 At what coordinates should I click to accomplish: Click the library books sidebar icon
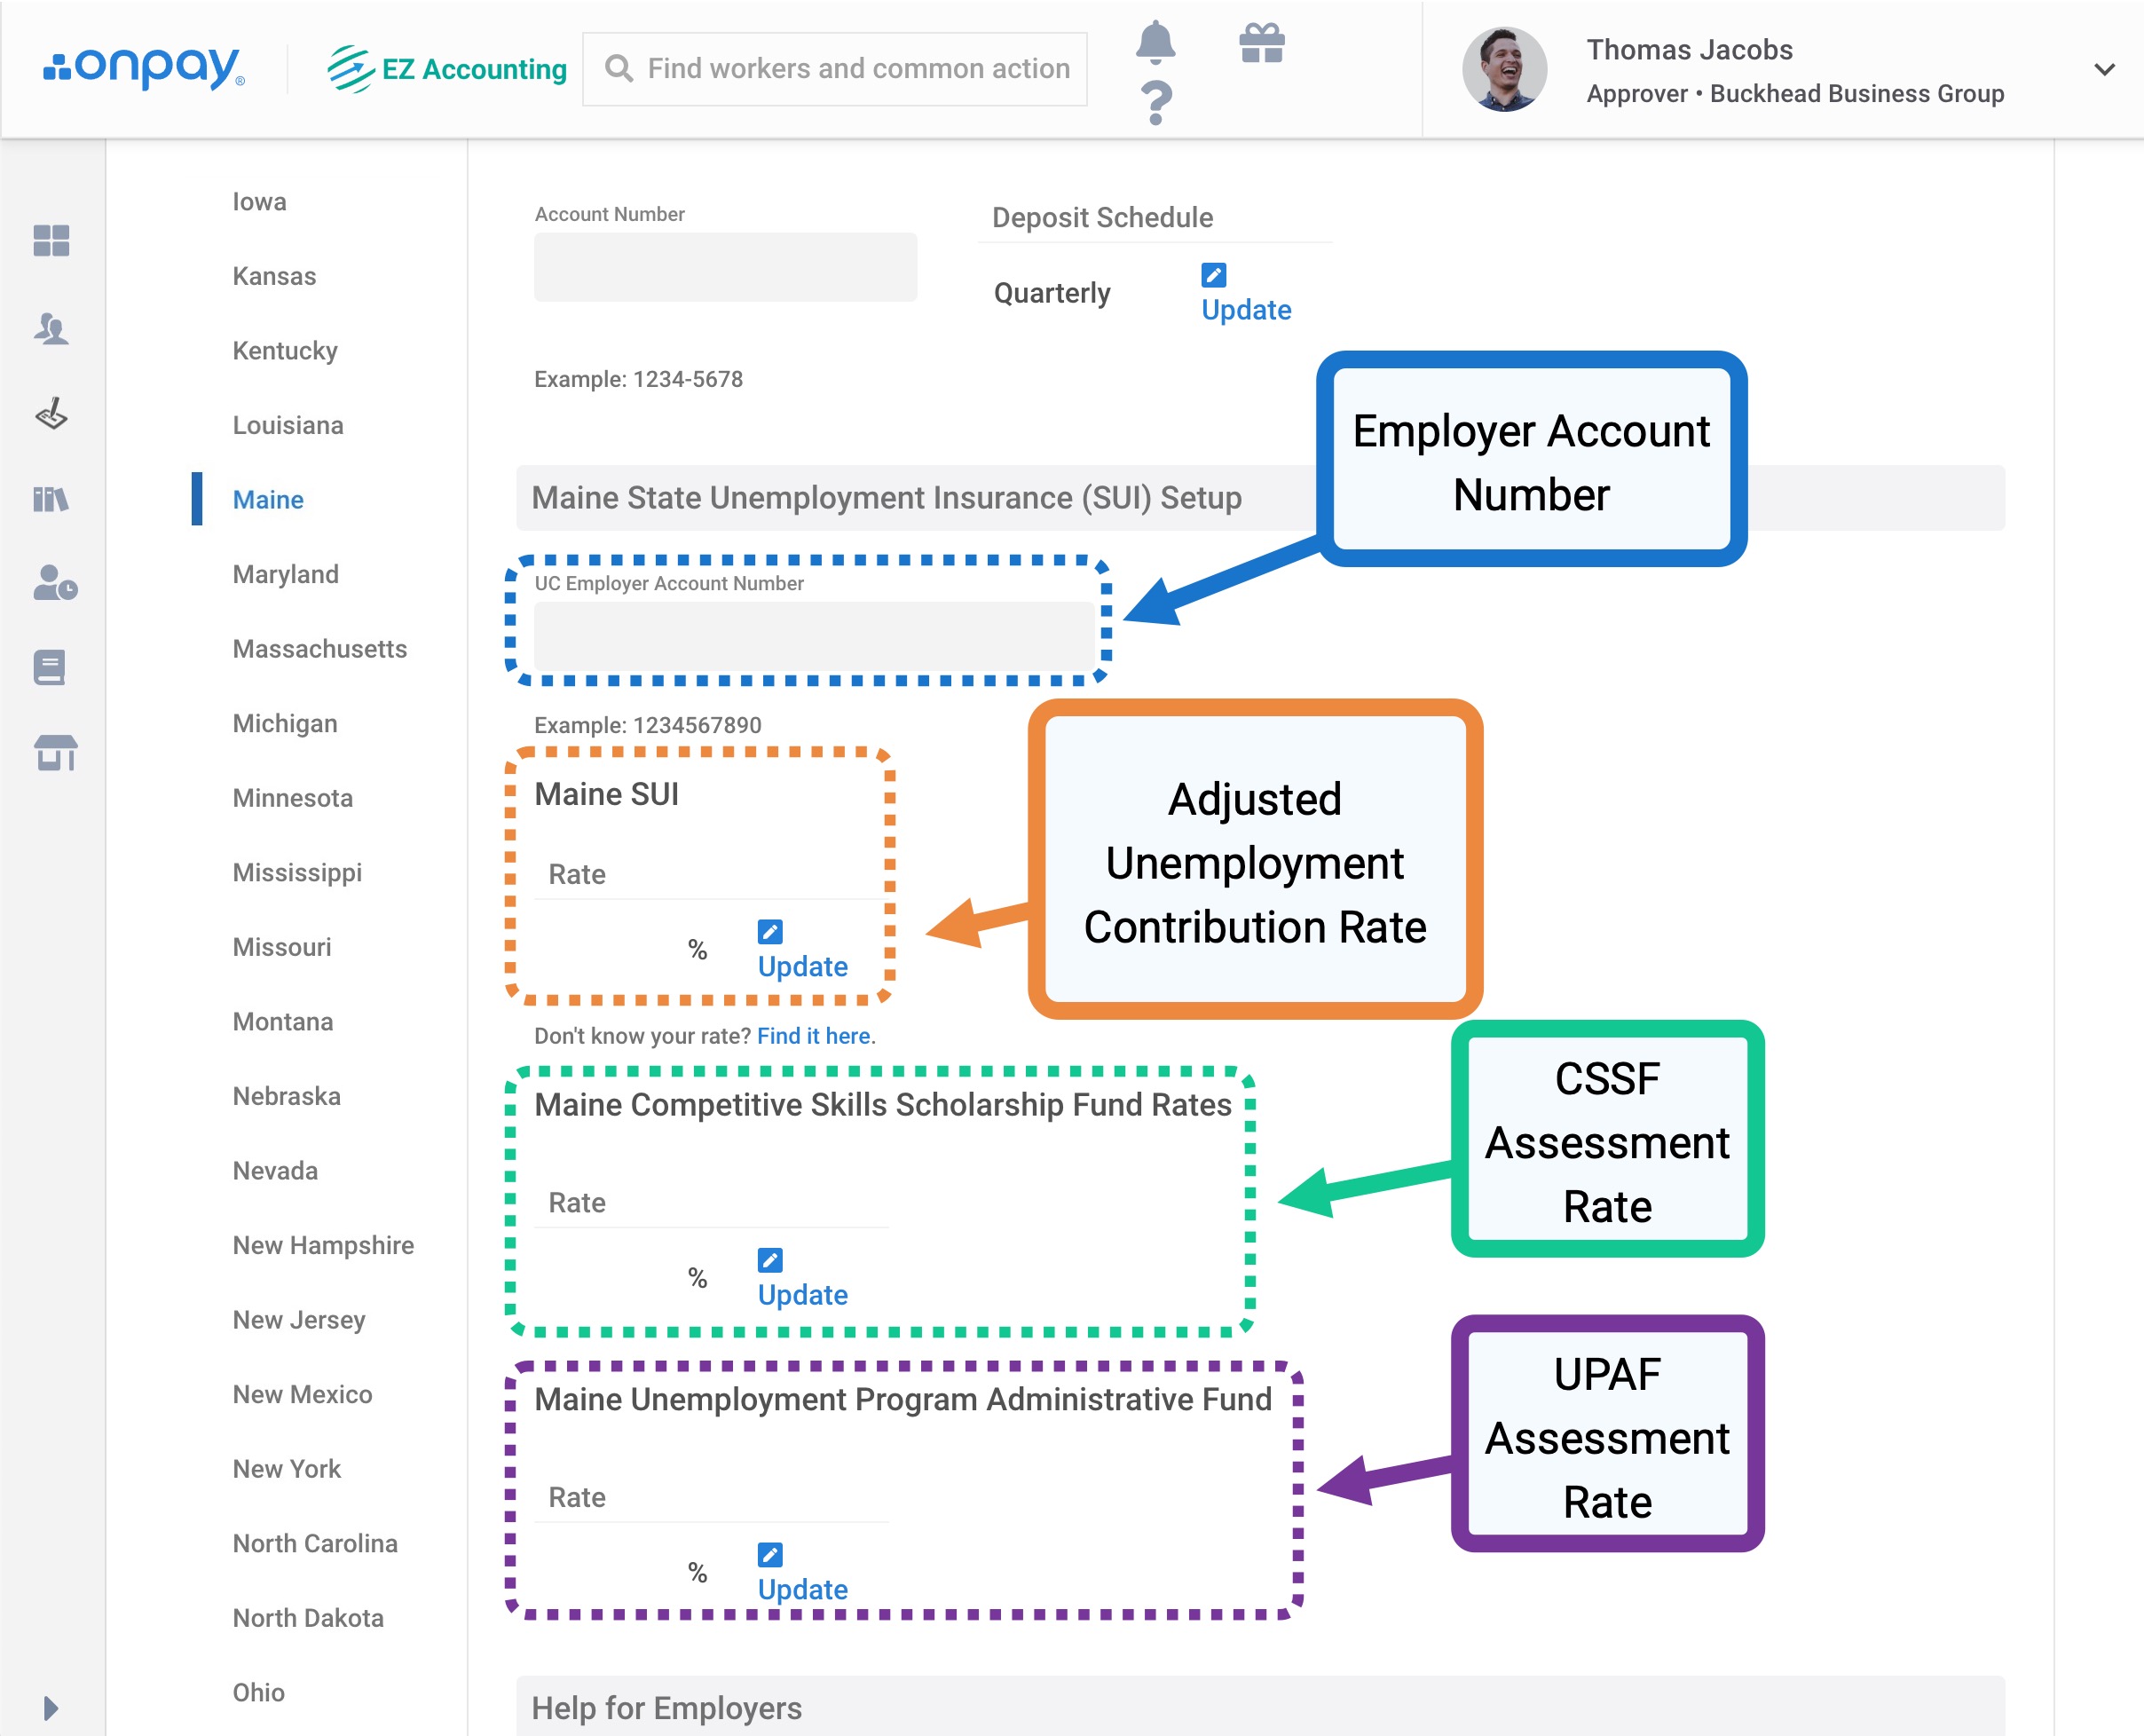pyautogui.click(x=51, y=498)
